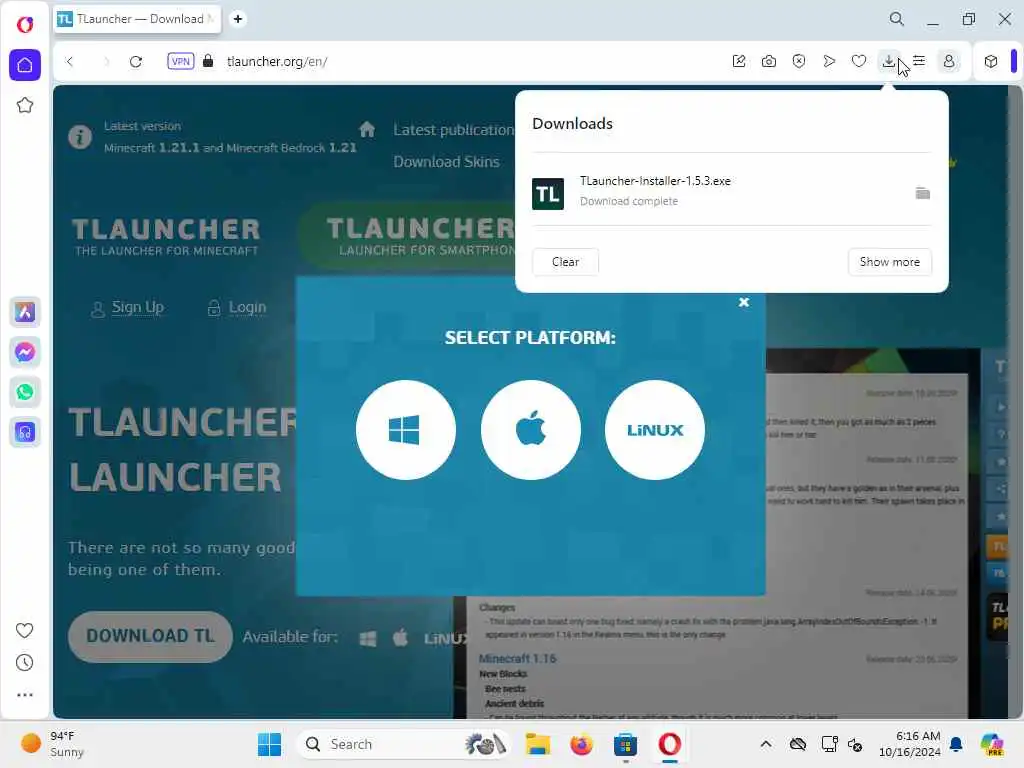This screenshot has height=768, width=1024.
Task: Clear the downloads list
Action: point(565,262)
